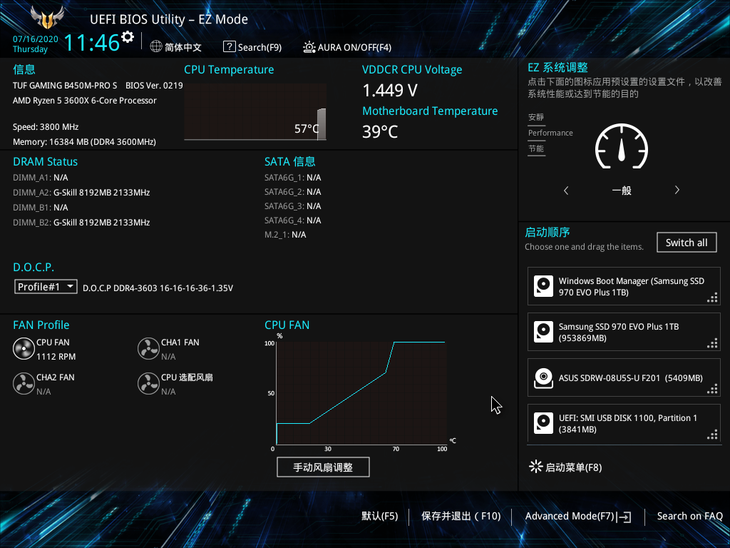Viewport: 730px width, 548px height.
Task: Go to next EZ tuning mode arrow
Action: 677,190
